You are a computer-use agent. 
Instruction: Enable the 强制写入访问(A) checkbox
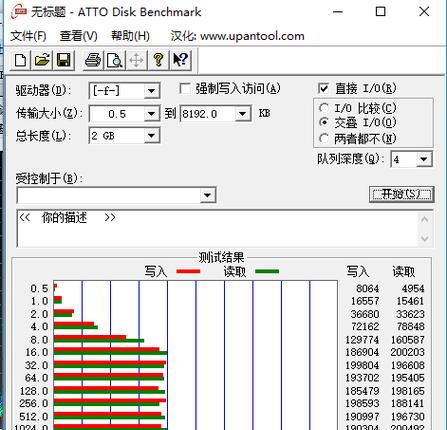click(x=185, y=89)
